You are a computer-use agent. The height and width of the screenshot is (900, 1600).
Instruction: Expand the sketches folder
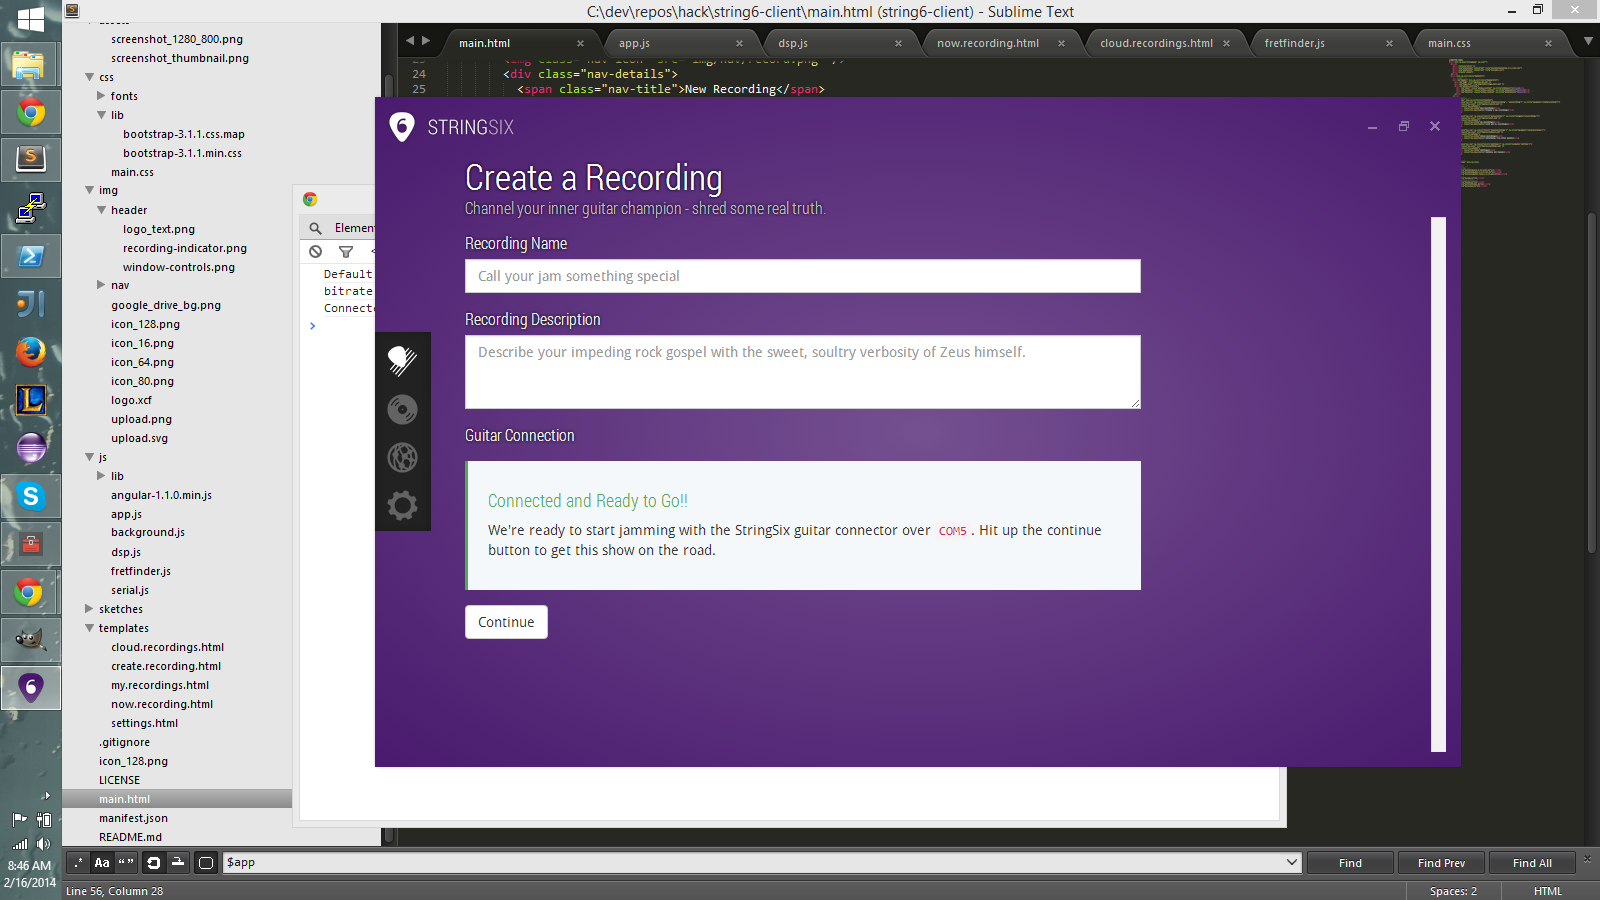[x=90, y=609]
